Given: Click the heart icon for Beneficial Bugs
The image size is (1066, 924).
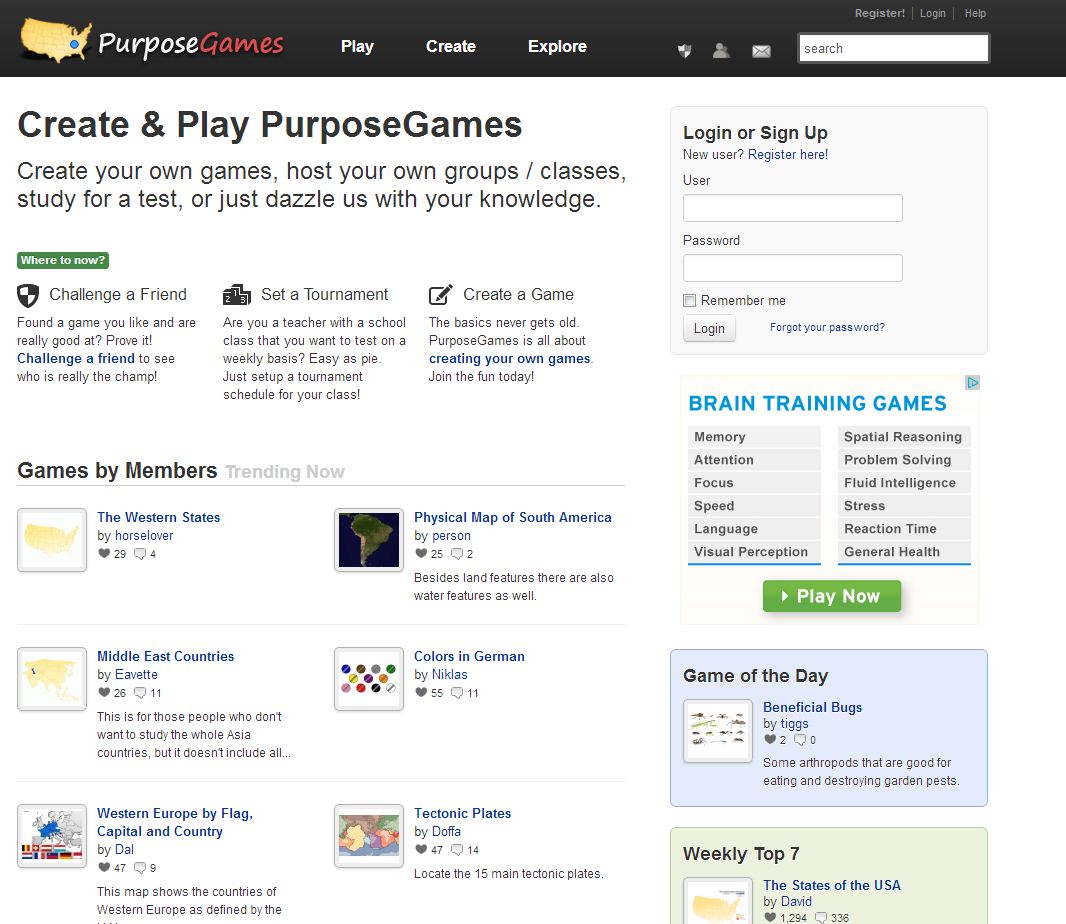Looking at the screenshot, I should click(x=770, y=739).
